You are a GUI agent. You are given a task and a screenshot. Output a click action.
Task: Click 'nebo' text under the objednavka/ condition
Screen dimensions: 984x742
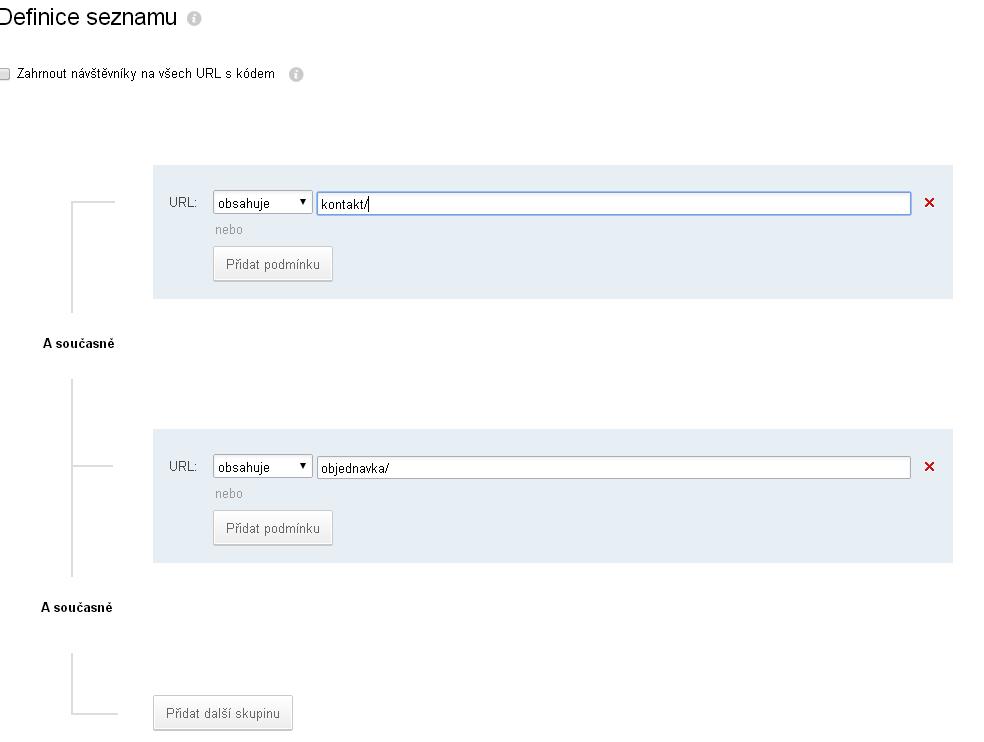[x=228, y=494]
